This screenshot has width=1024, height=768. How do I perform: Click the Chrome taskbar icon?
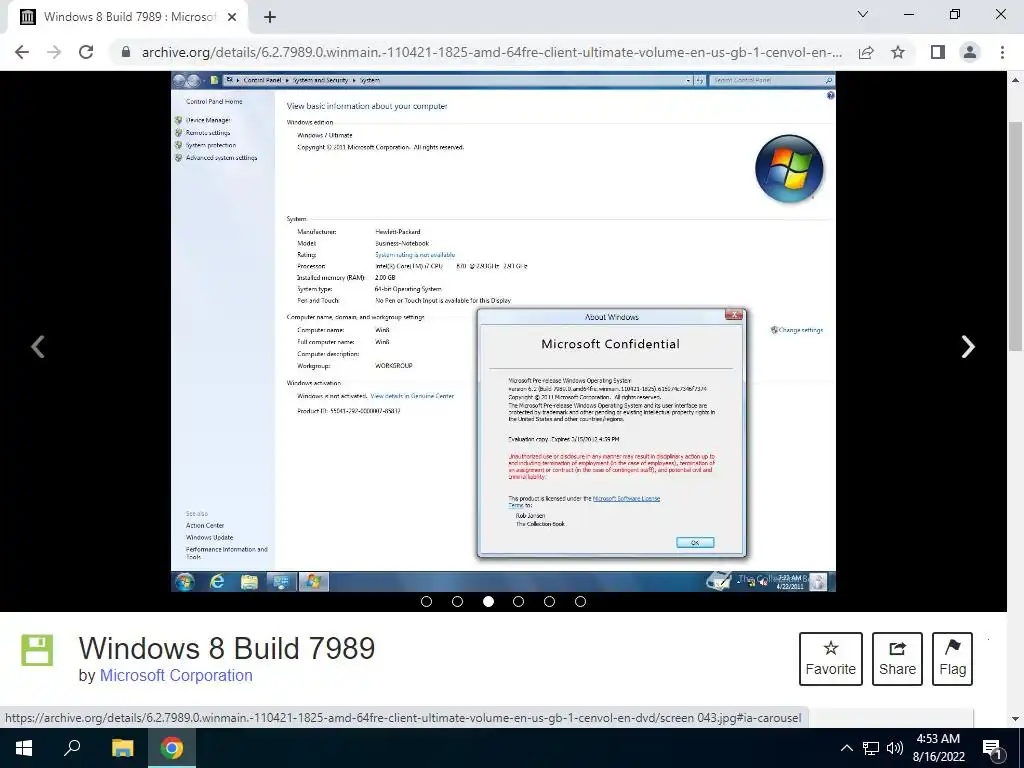[172, 748]
